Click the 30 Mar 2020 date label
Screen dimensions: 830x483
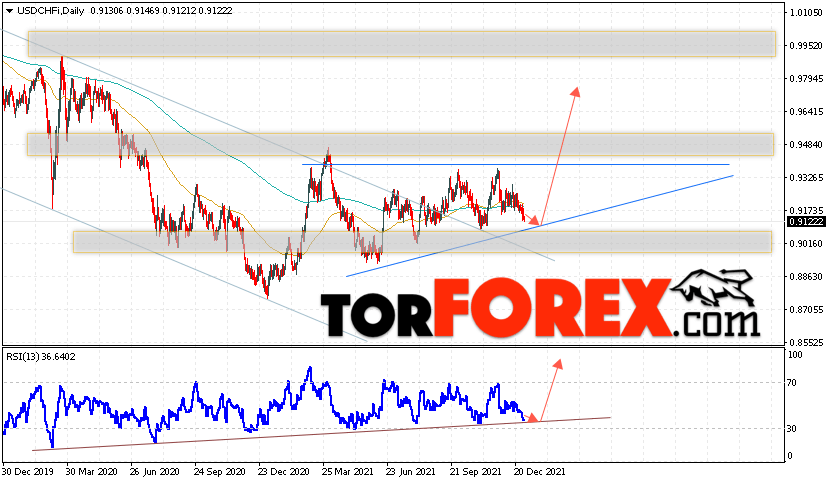92,471
